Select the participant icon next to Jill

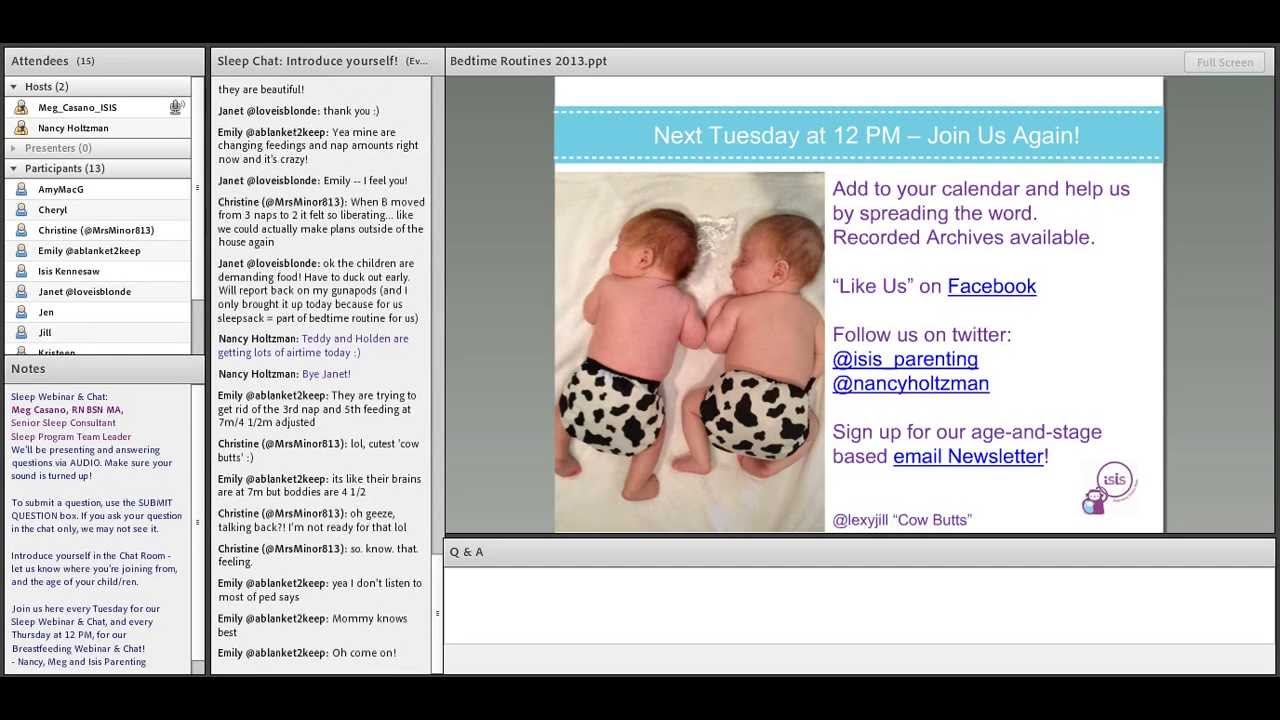coord(21,333)
